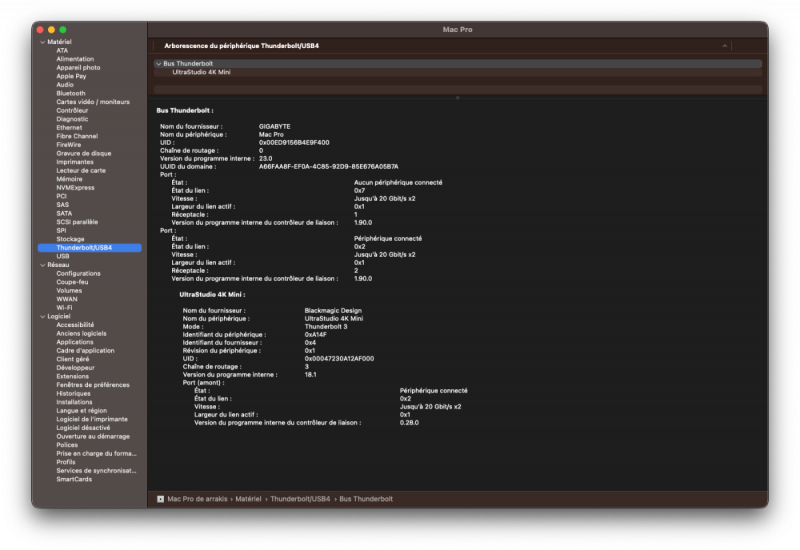Image resolution: width=800 pixels, height=550 pixels.
Task: Click the pane divider handle dot
Action: coord(458,98)
